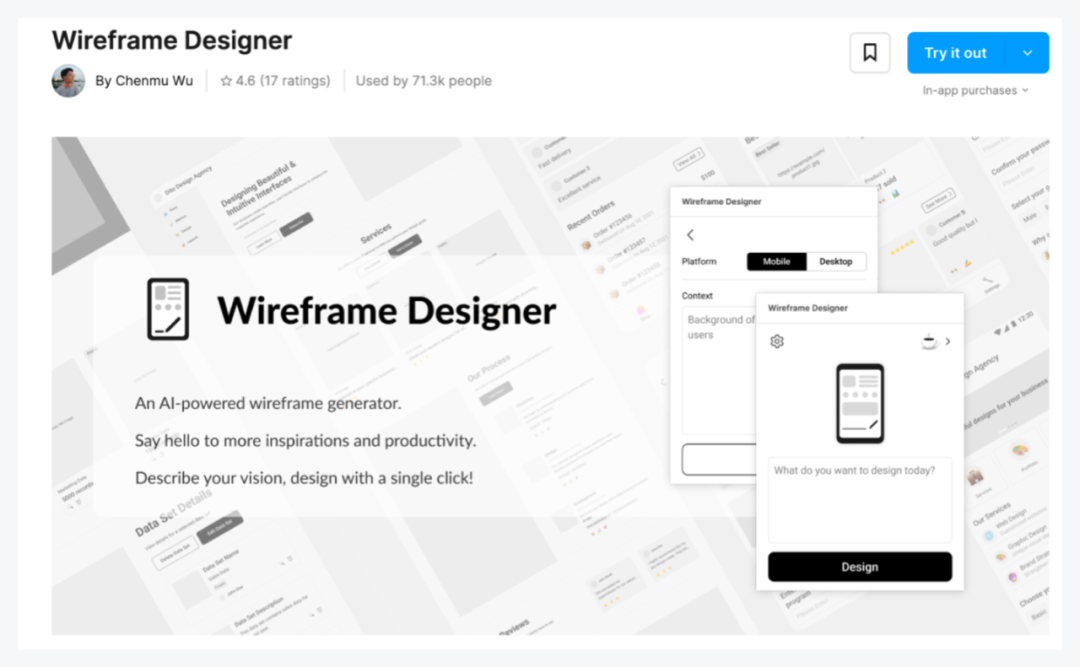1080x667 pixels.
Task: Click Say hello to more inspirations text
Action: tap(305, 440)
